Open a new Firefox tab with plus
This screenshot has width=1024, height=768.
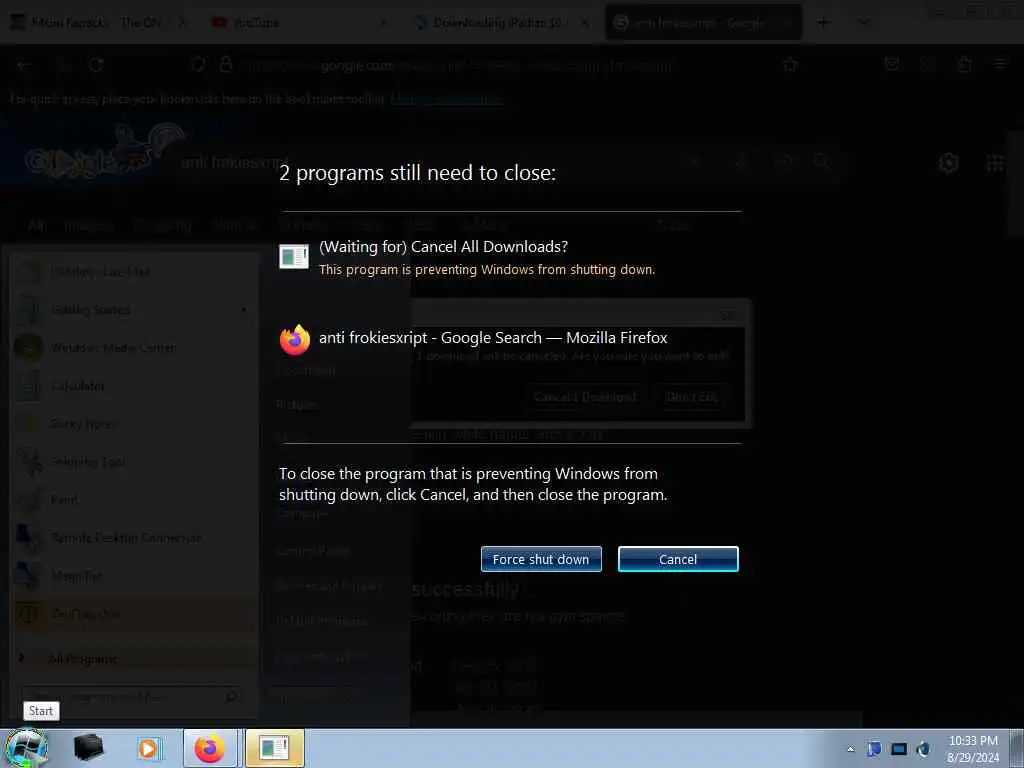pos(824,23)
